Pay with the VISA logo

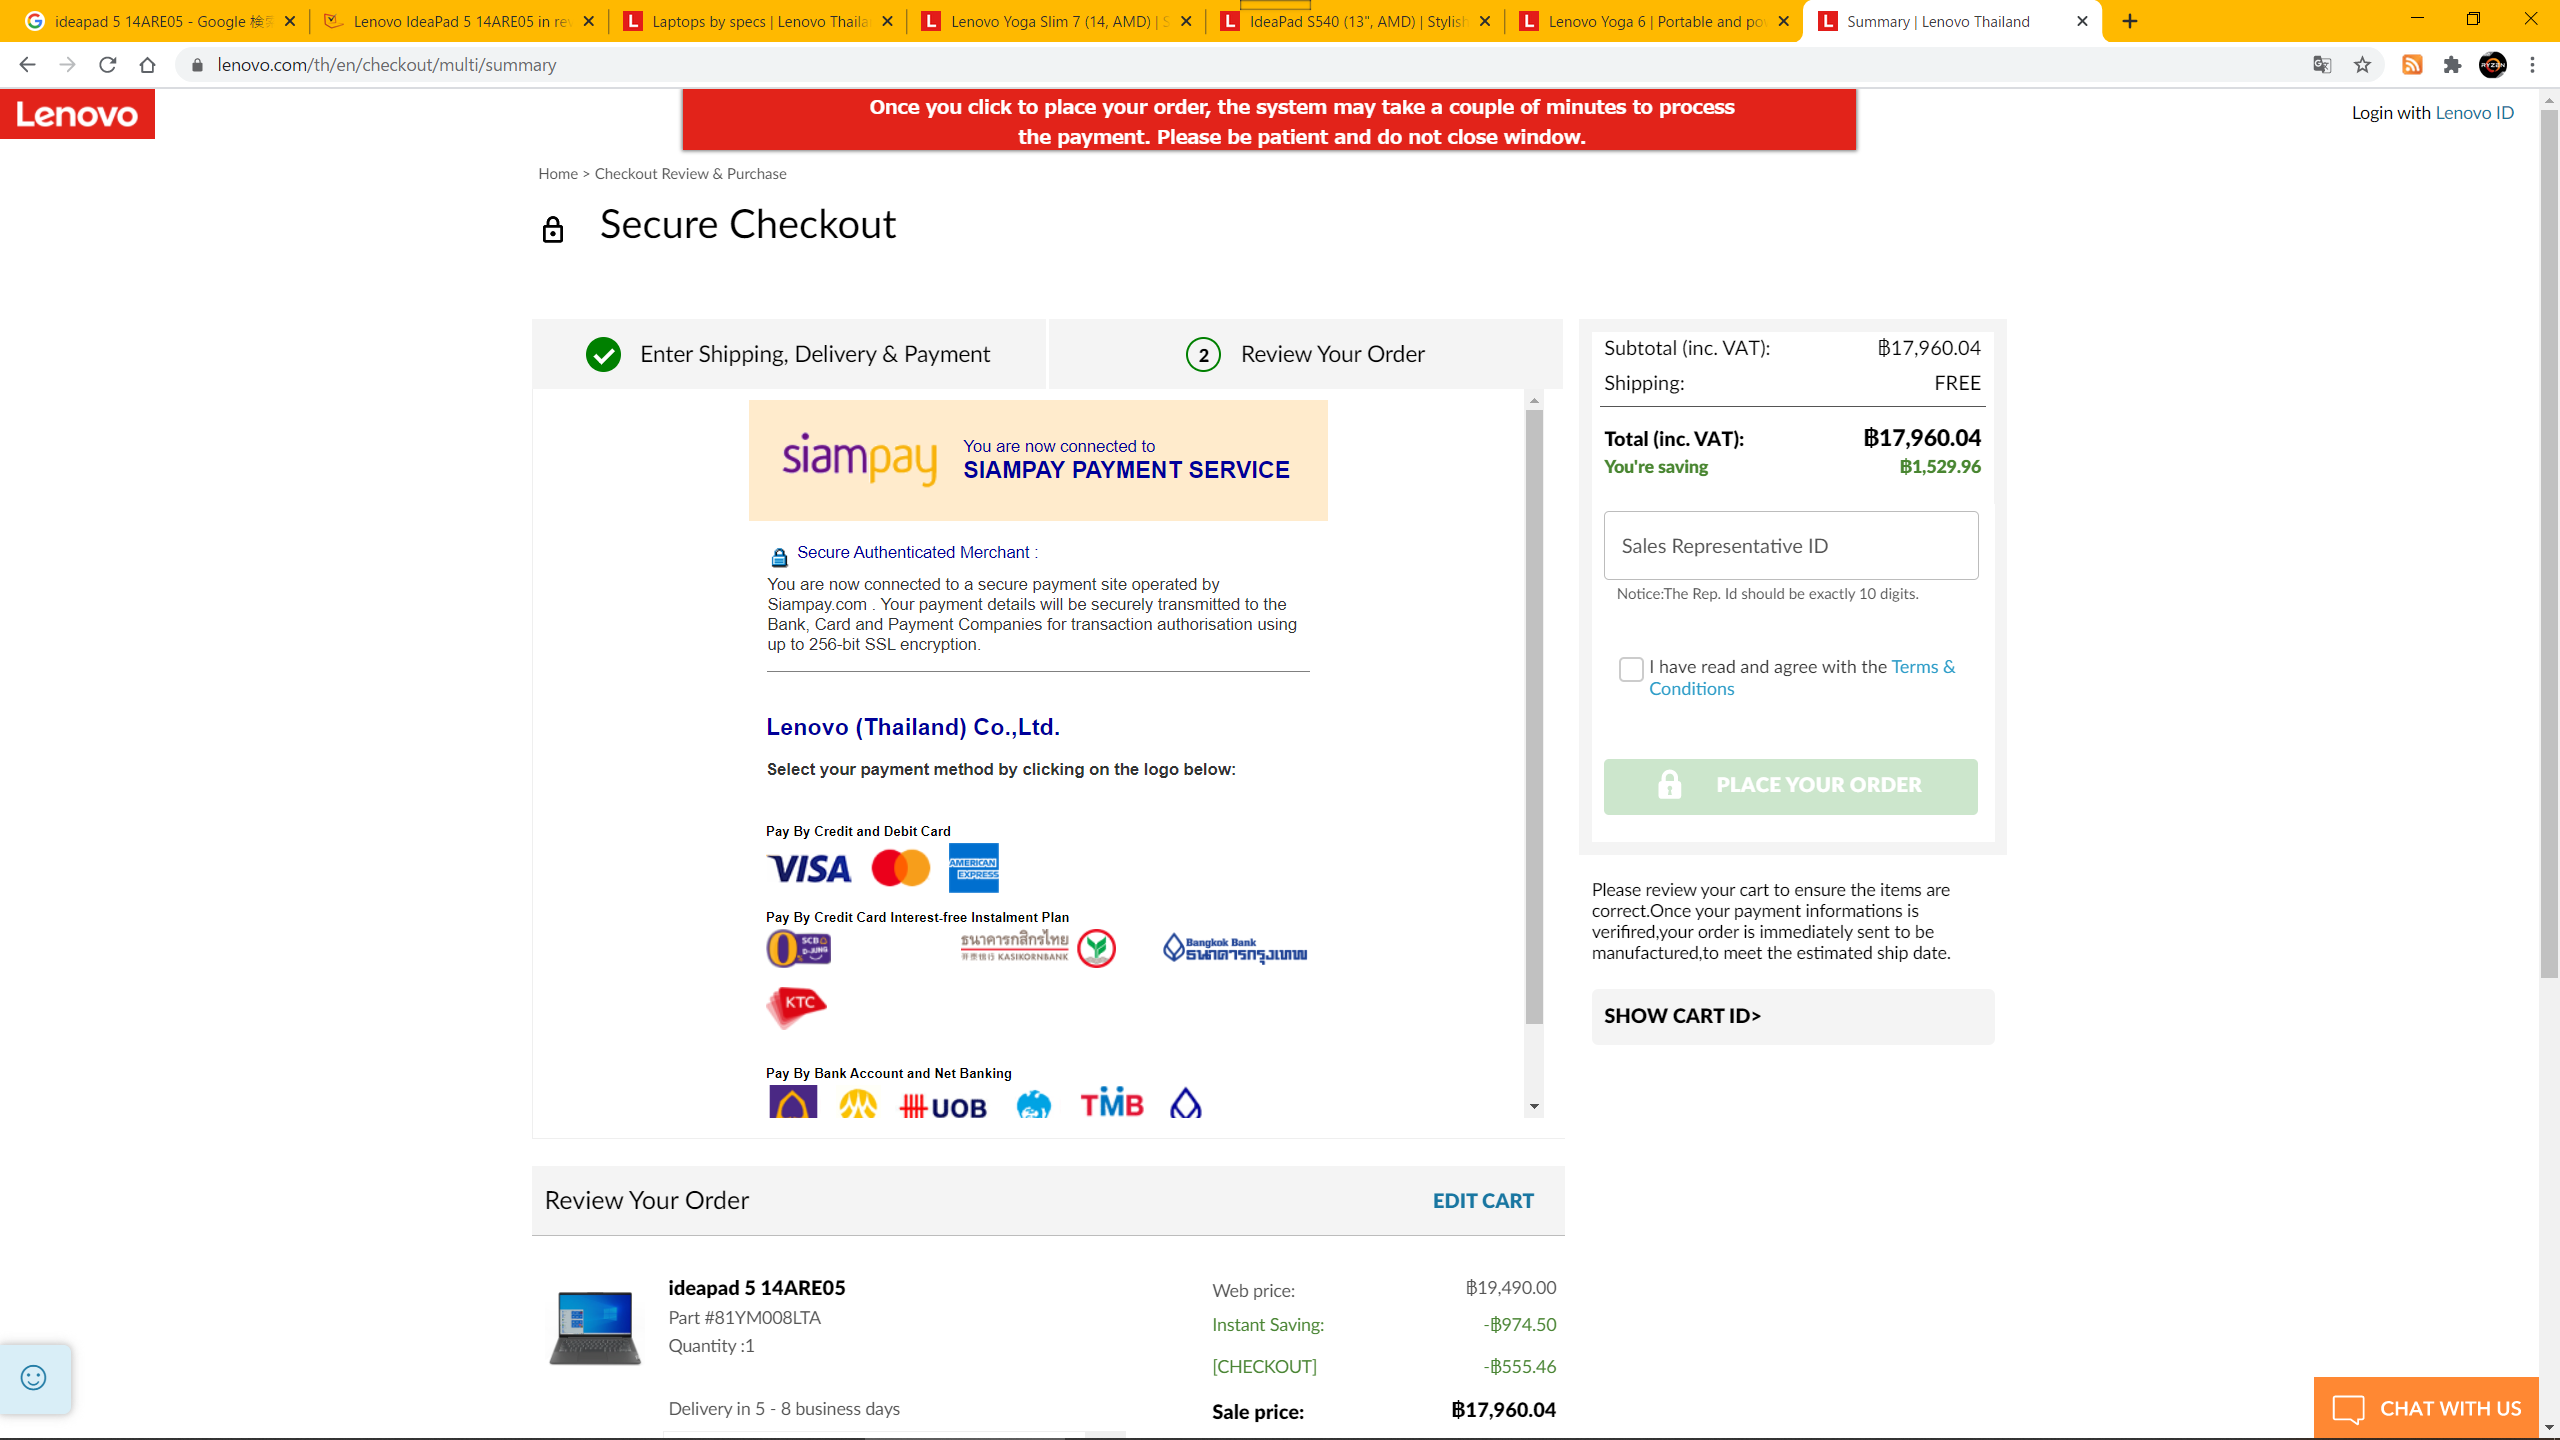click(x=809, y=868)
